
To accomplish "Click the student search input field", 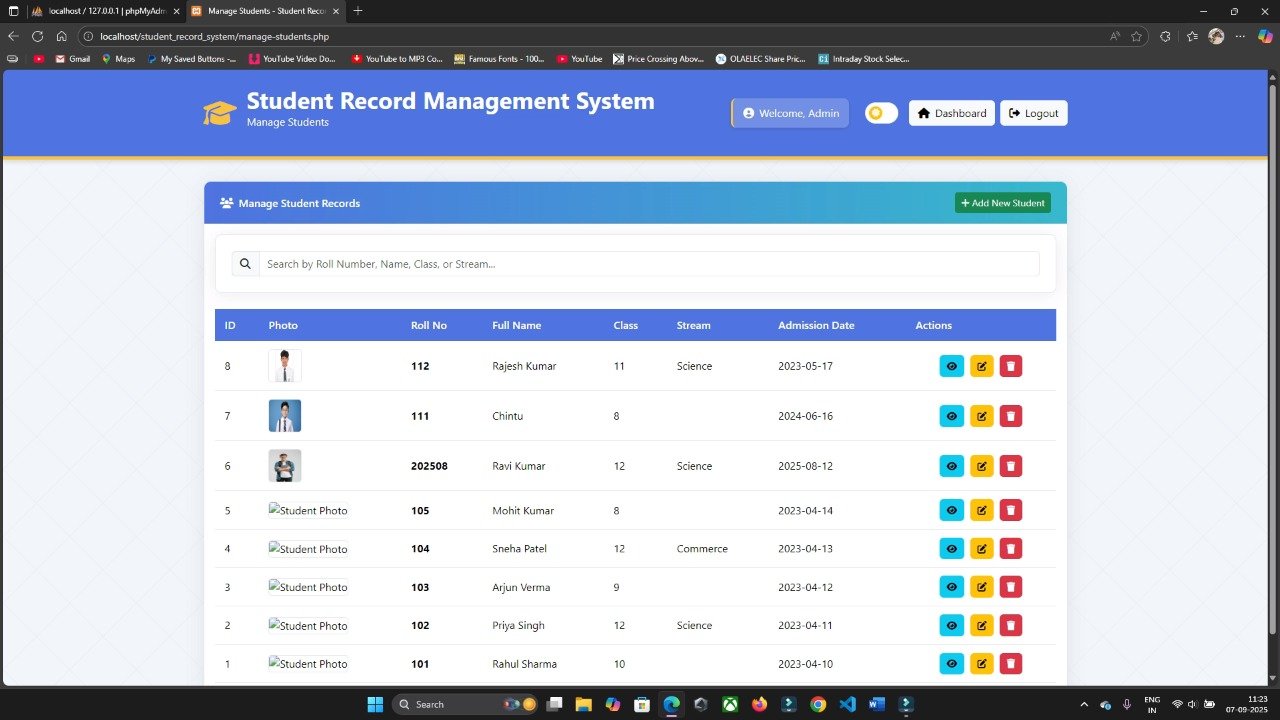I will (648, 264).
